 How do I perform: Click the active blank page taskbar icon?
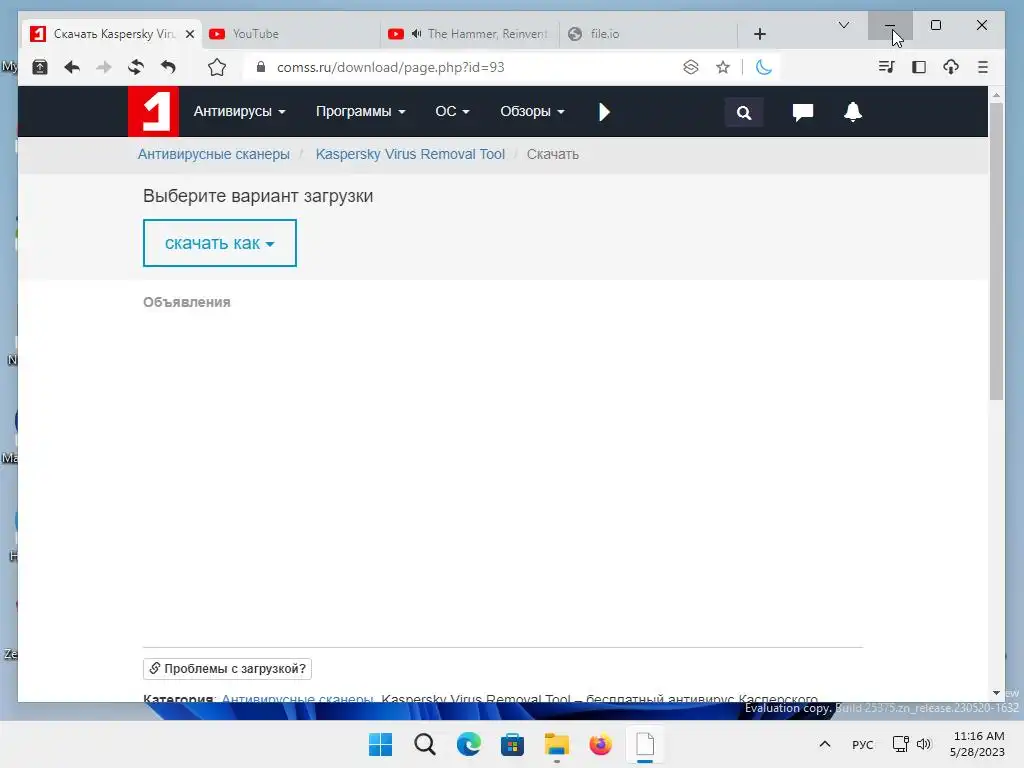point(645,744)
